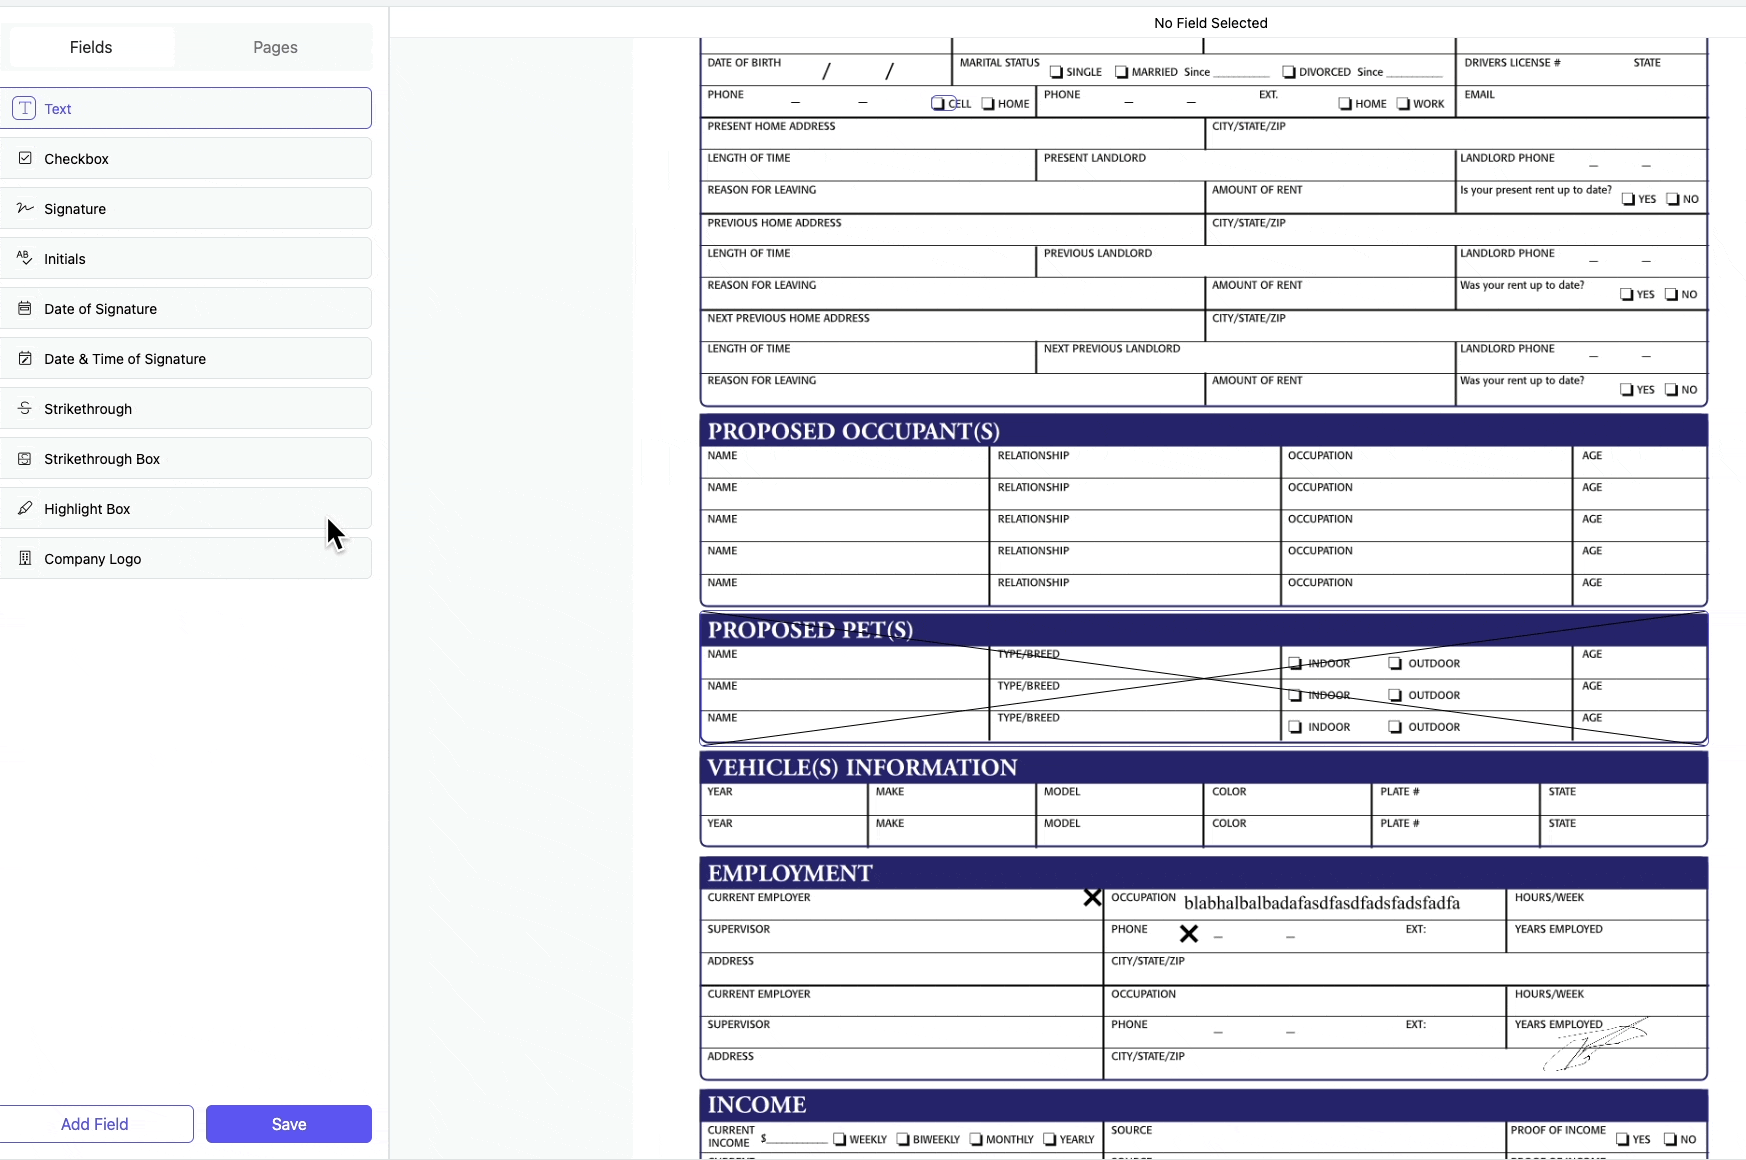Choose the Checkbox field option
1746x1160 pixels.
point(186,158)
